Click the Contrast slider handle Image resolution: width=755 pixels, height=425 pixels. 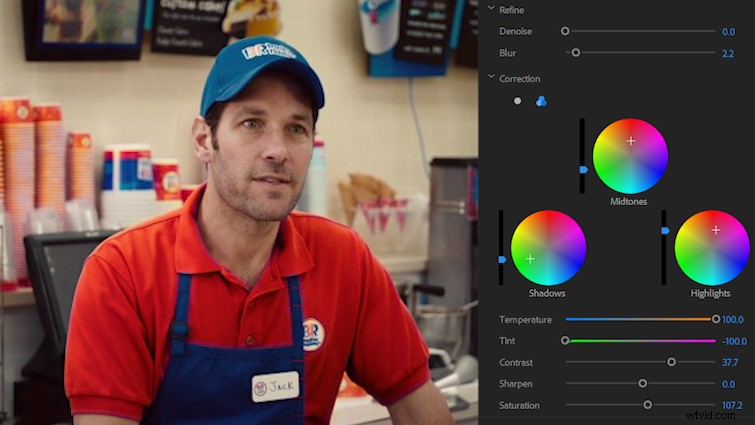click(671, 362)
